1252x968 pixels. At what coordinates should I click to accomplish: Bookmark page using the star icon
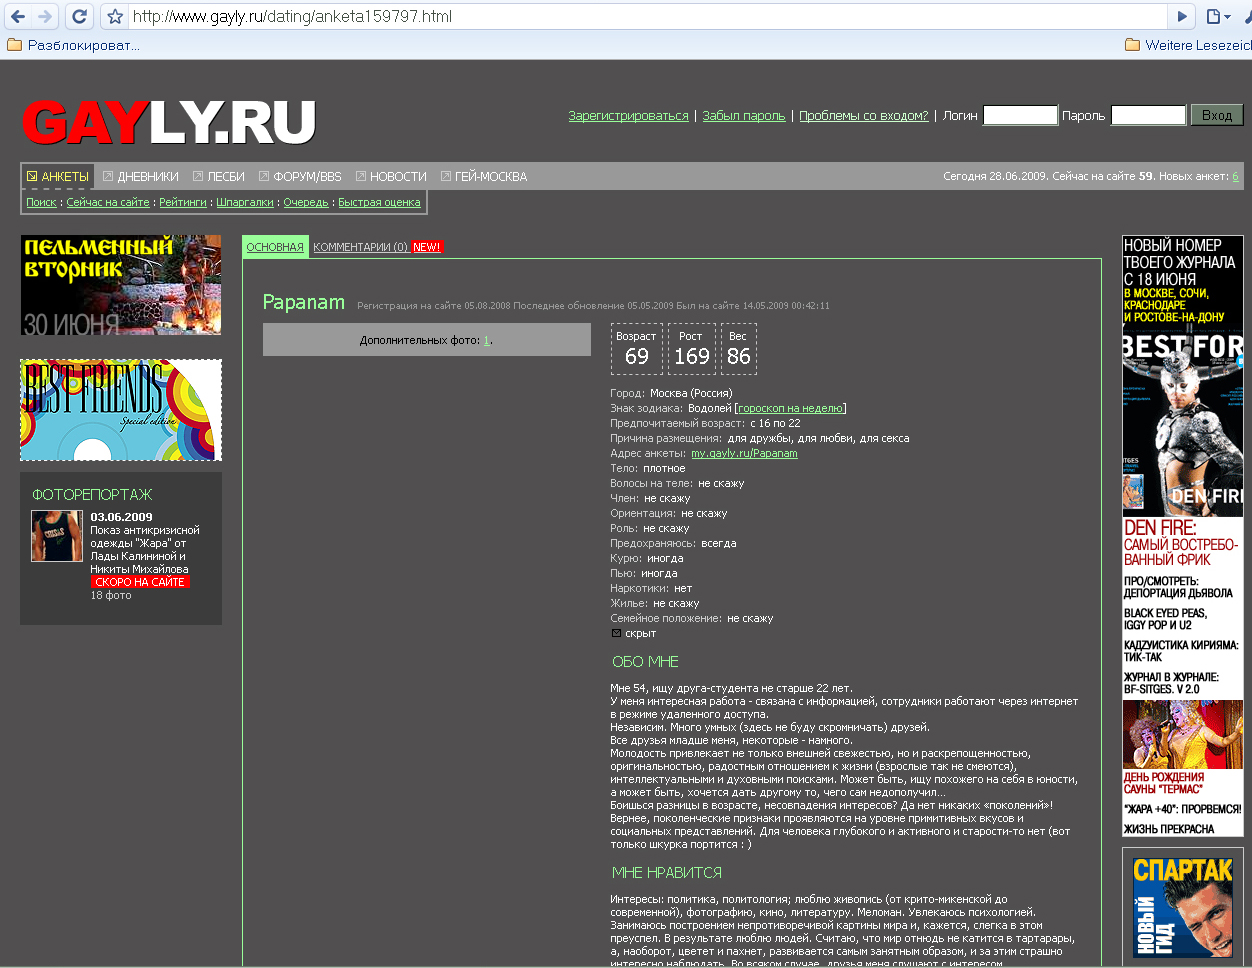coord(115,17)
